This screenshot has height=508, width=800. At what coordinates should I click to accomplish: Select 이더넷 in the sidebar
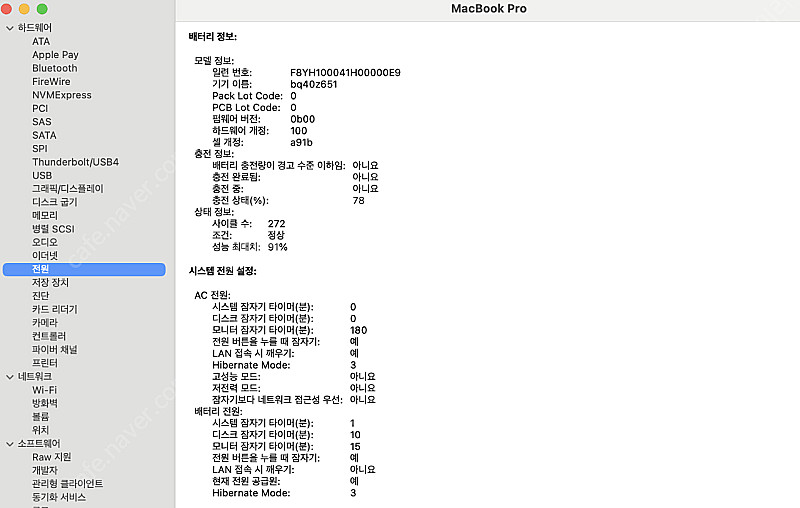(45, 256)
